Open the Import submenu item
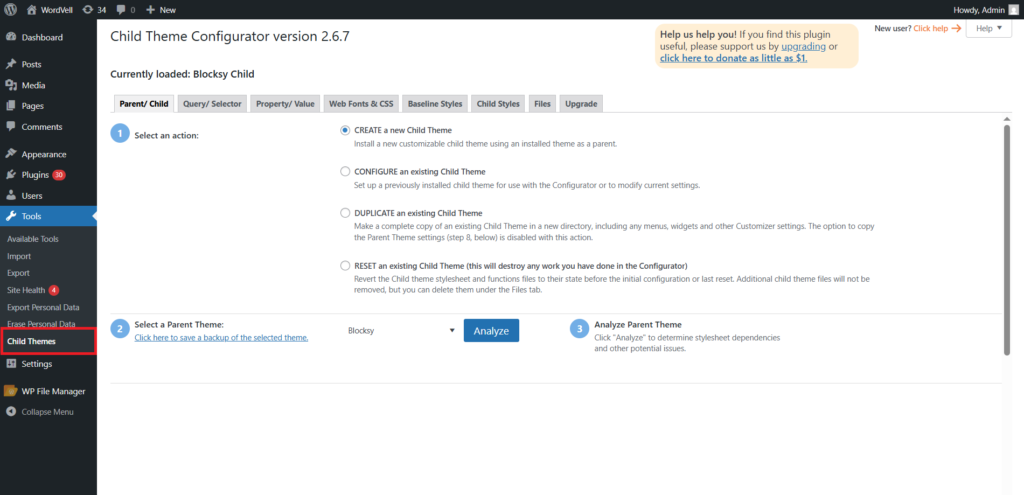 pos(19,256)
